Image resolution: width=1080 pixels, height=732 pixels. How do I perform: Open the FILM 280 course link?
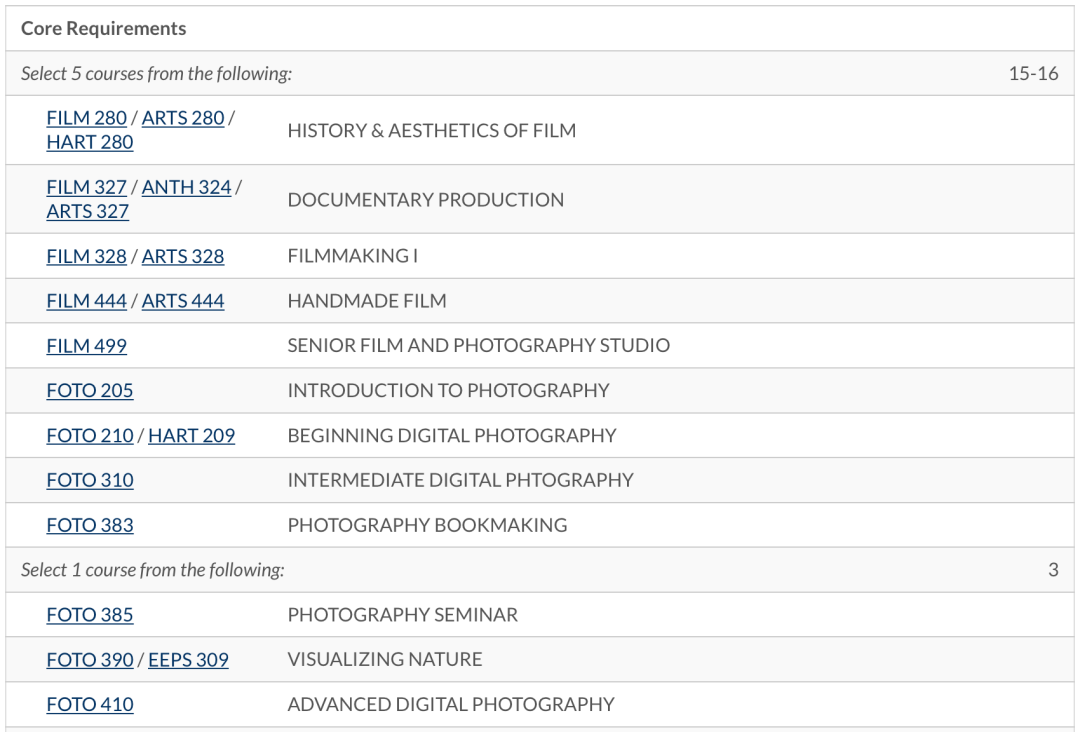coord(86,118)
